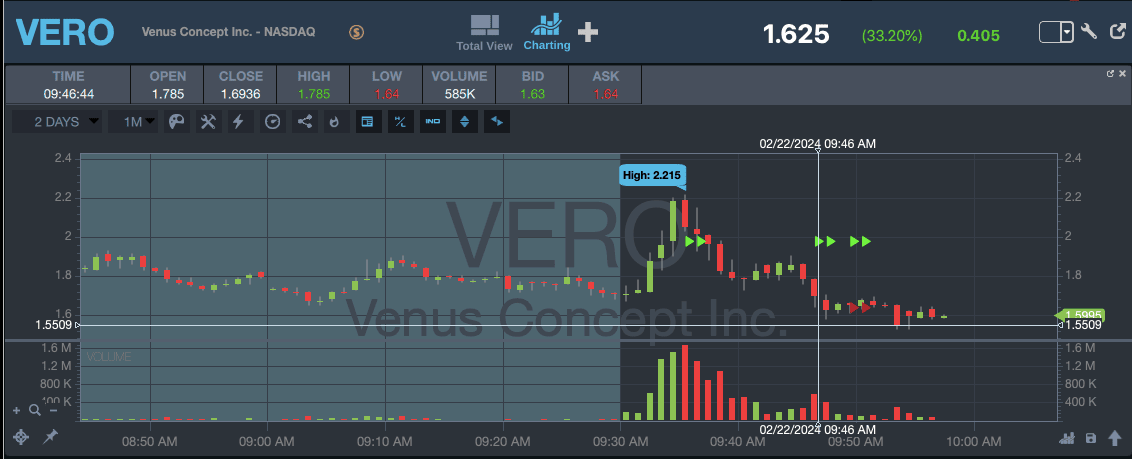
Task: Close the quote data bar
Action: point(1123,74)
